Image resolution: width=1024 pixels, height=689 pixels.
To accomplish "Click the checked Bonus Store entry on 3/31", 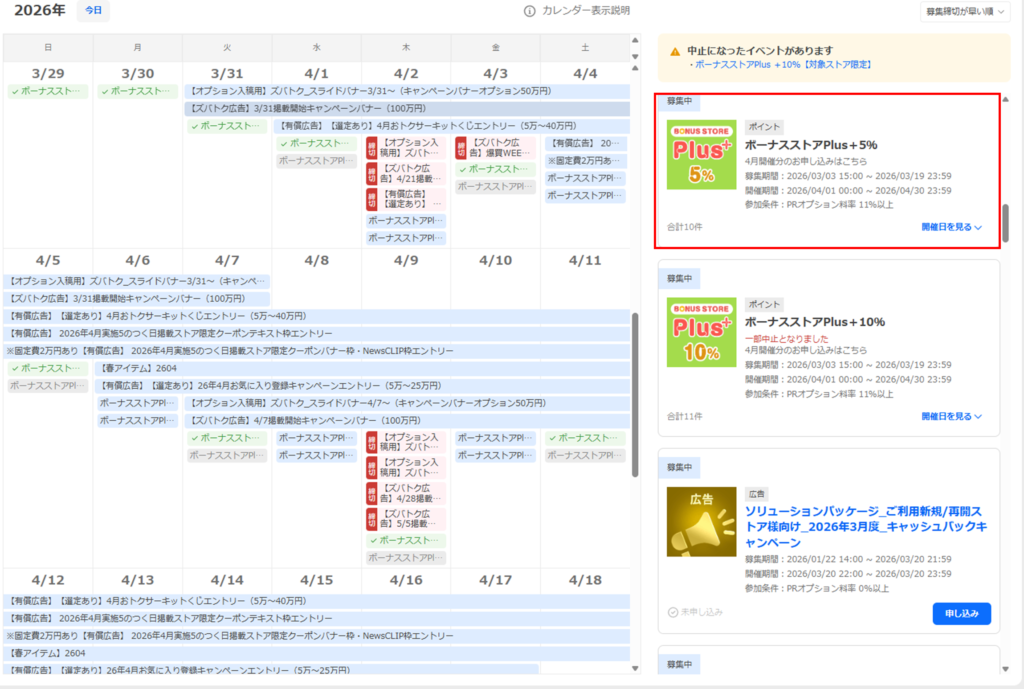I will tap(227, 126).
